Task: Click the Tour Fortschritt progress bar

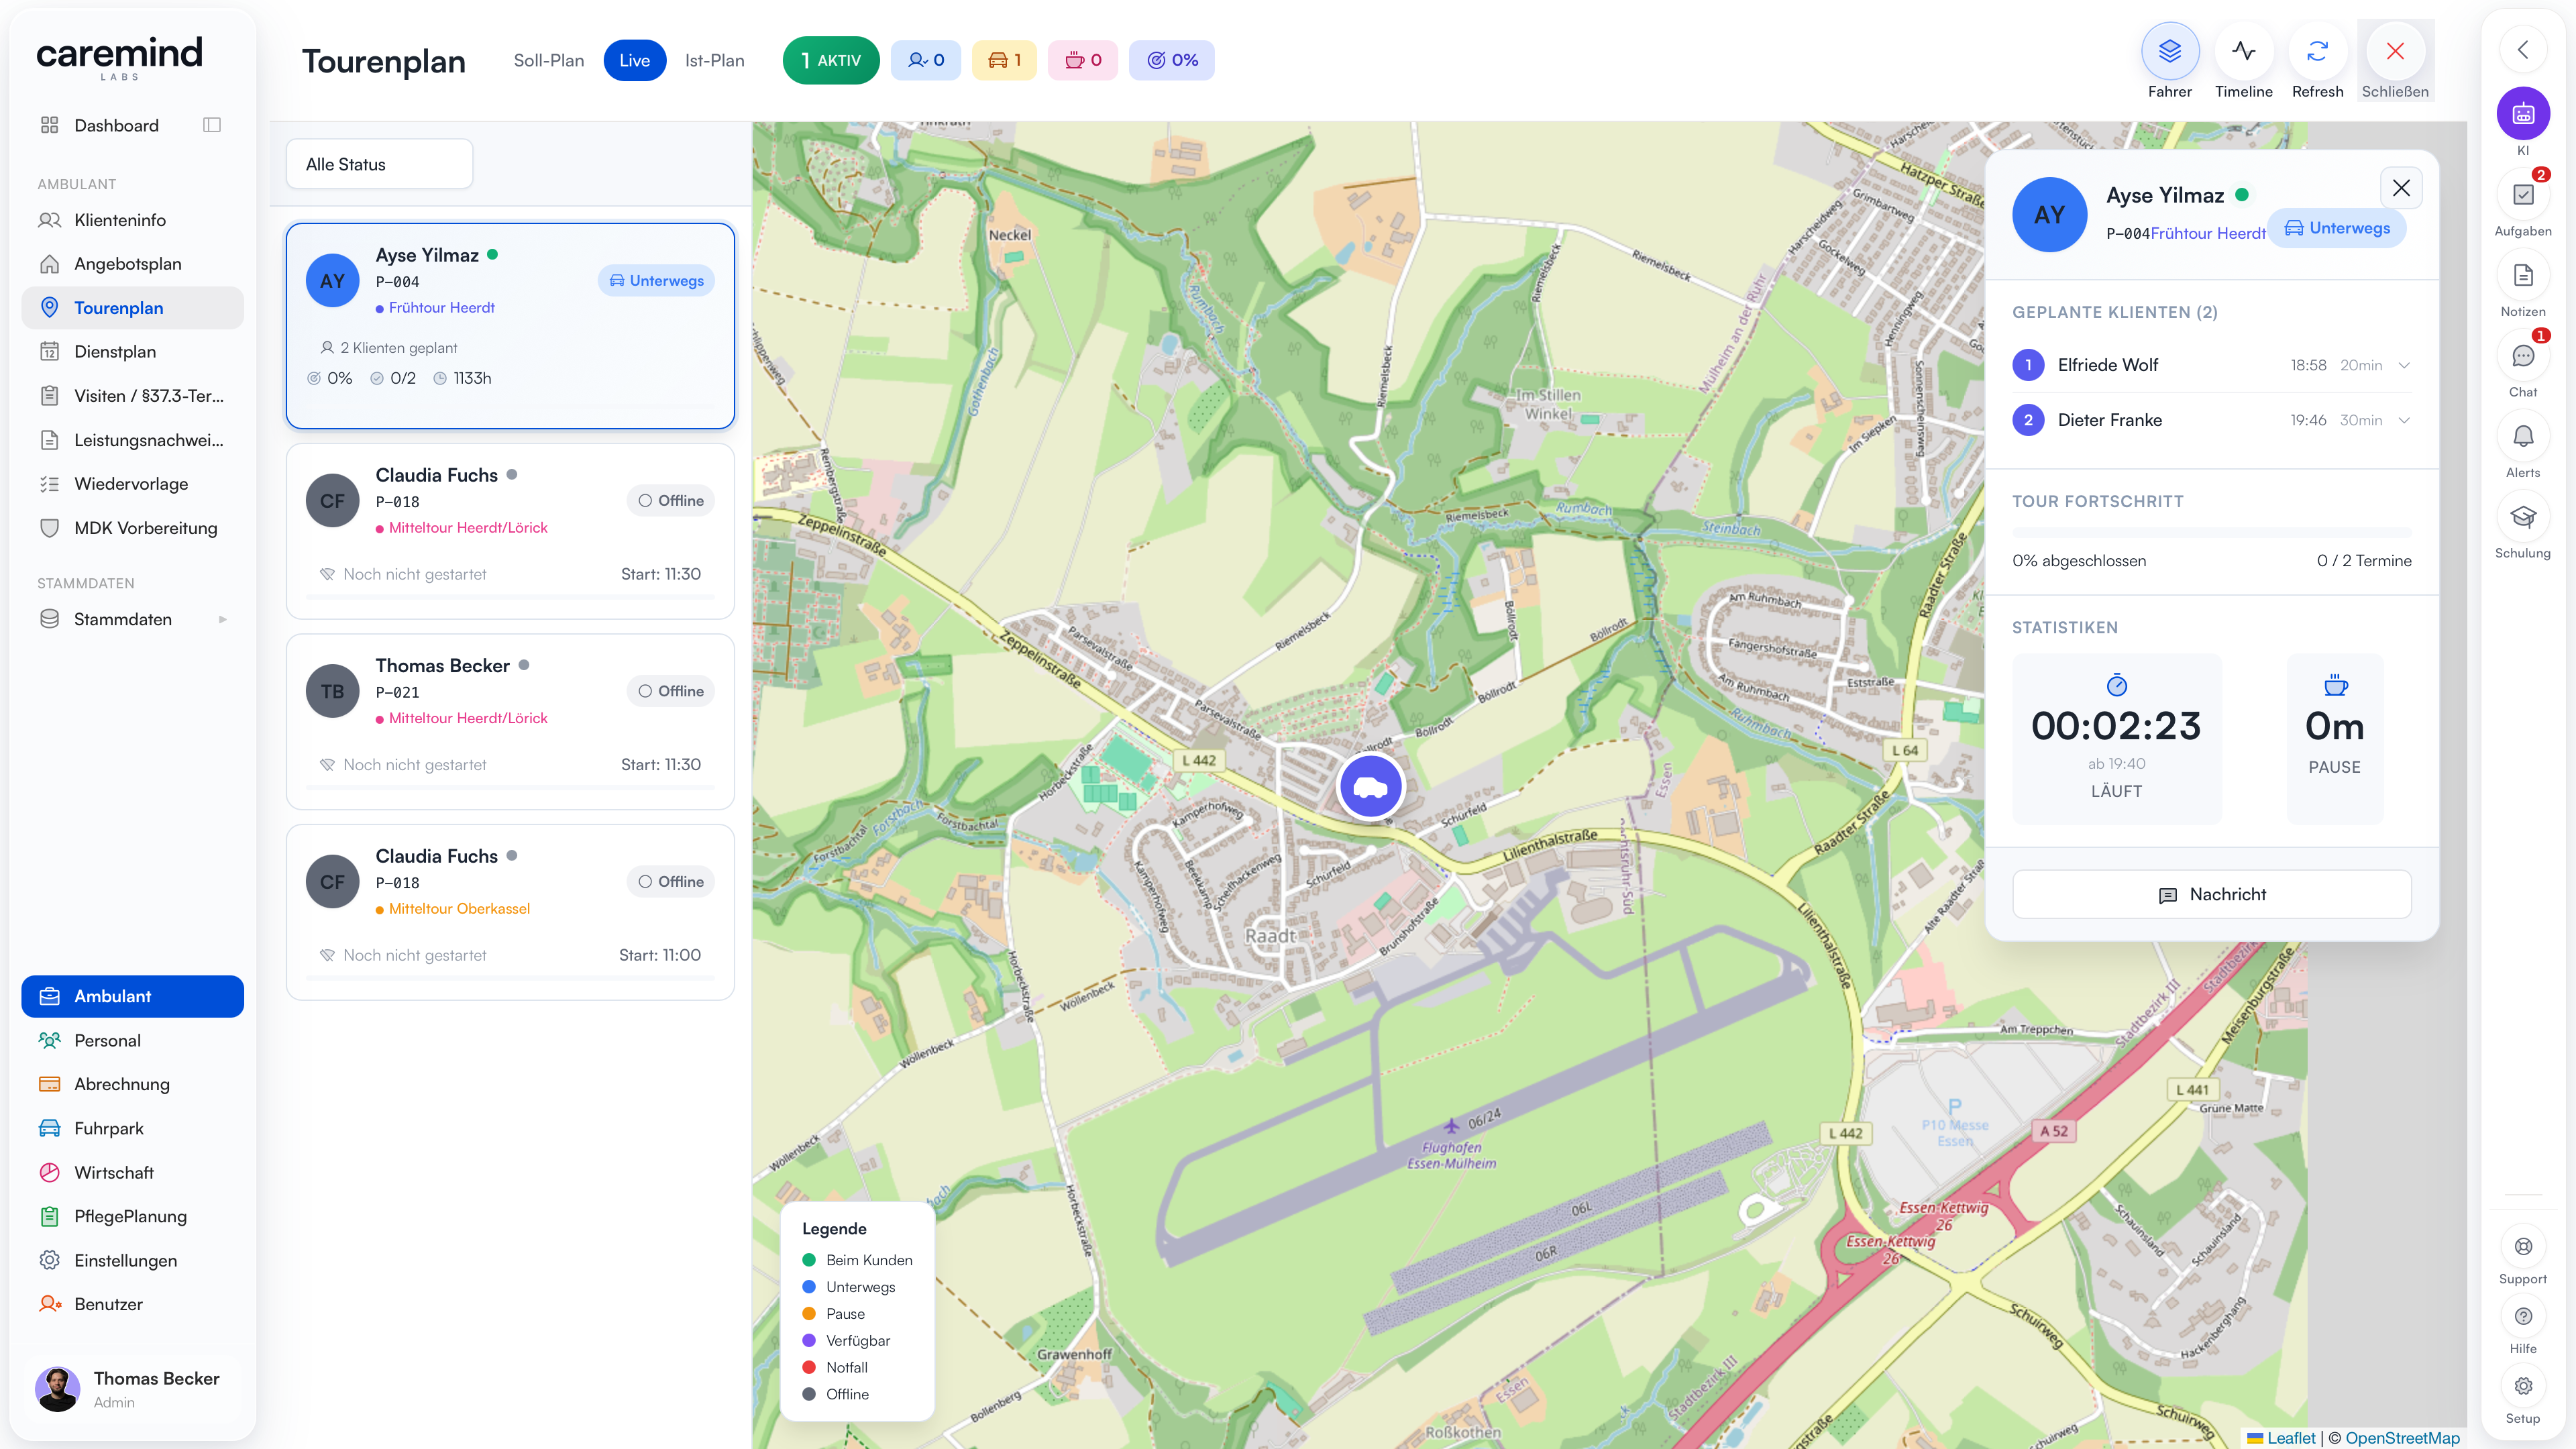Action: click(2211, 533)
